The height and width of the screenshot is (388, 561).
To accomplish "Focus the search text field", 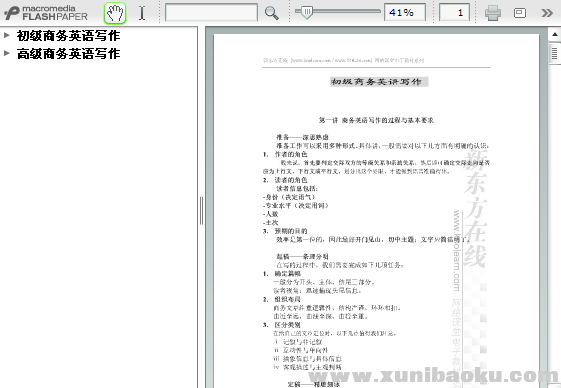I will tap(211, 13).
